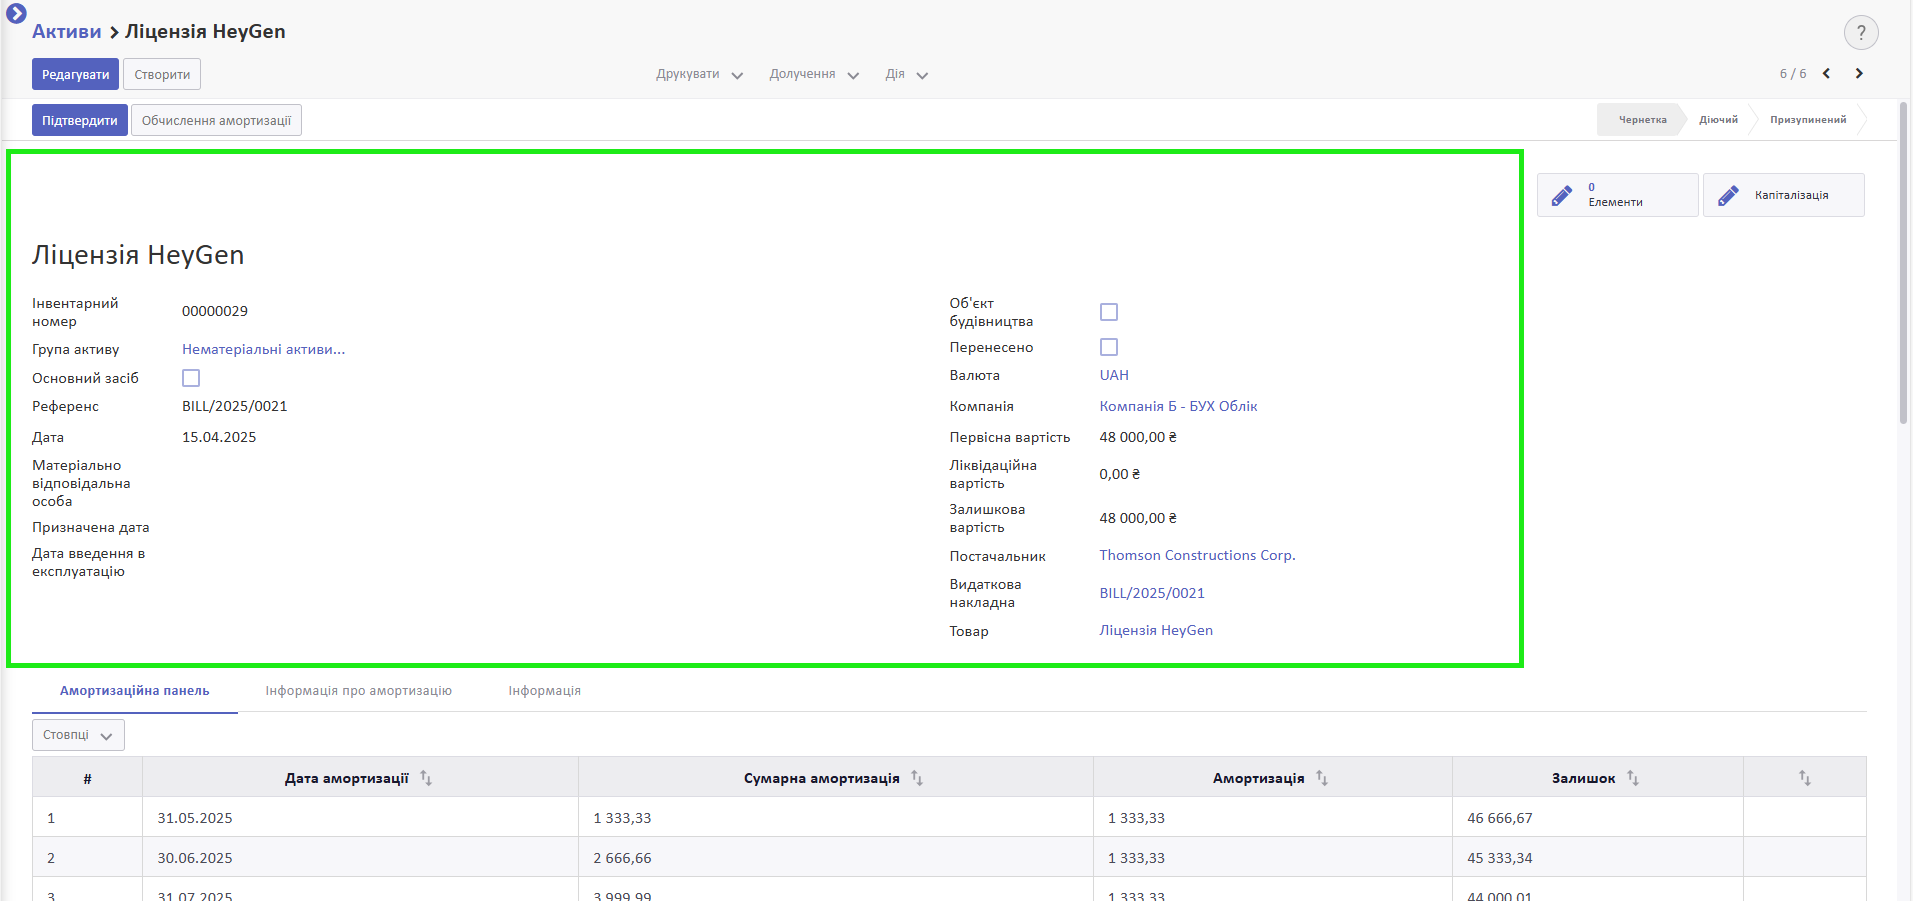Select the Діючий status stage
The image size is (1913, 901).
(x=1718, y=120)
